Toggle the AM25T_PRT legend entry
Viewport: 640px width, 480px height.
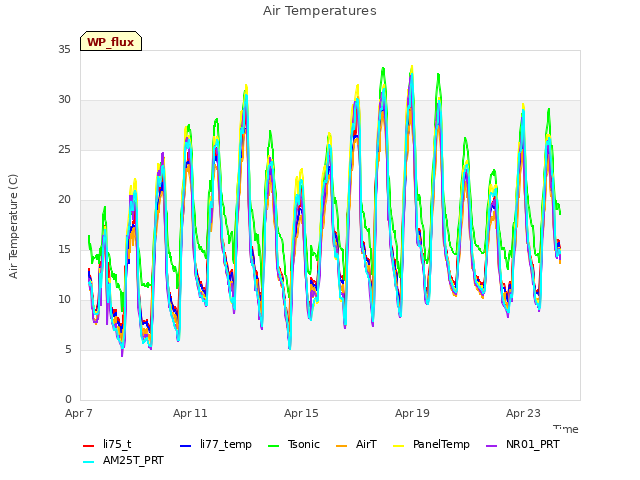pyautogui.click(x=123, y=460)
